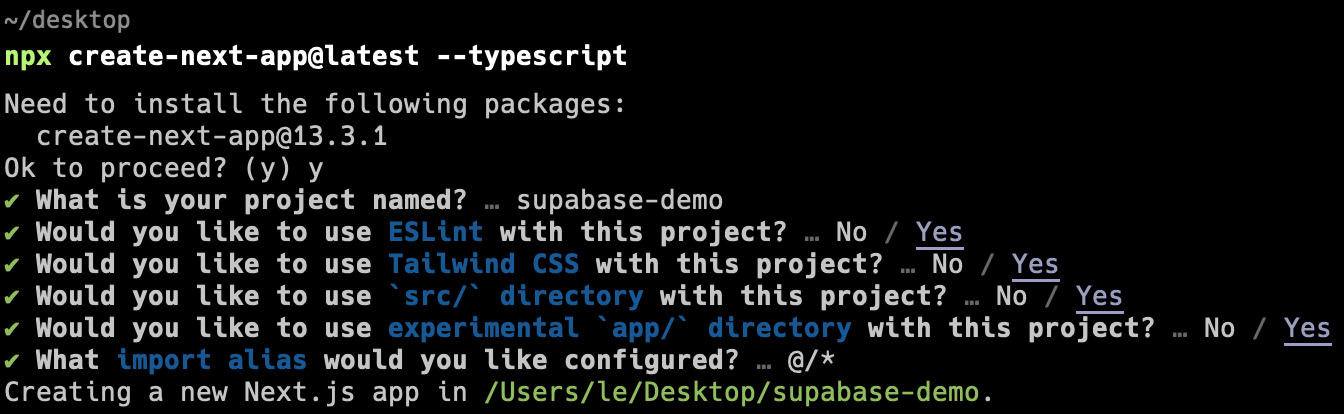The image size is (1344, 414).
Task: Click the underlined 'Yes' on the app/ directory line
Action: click(1307, 329)
